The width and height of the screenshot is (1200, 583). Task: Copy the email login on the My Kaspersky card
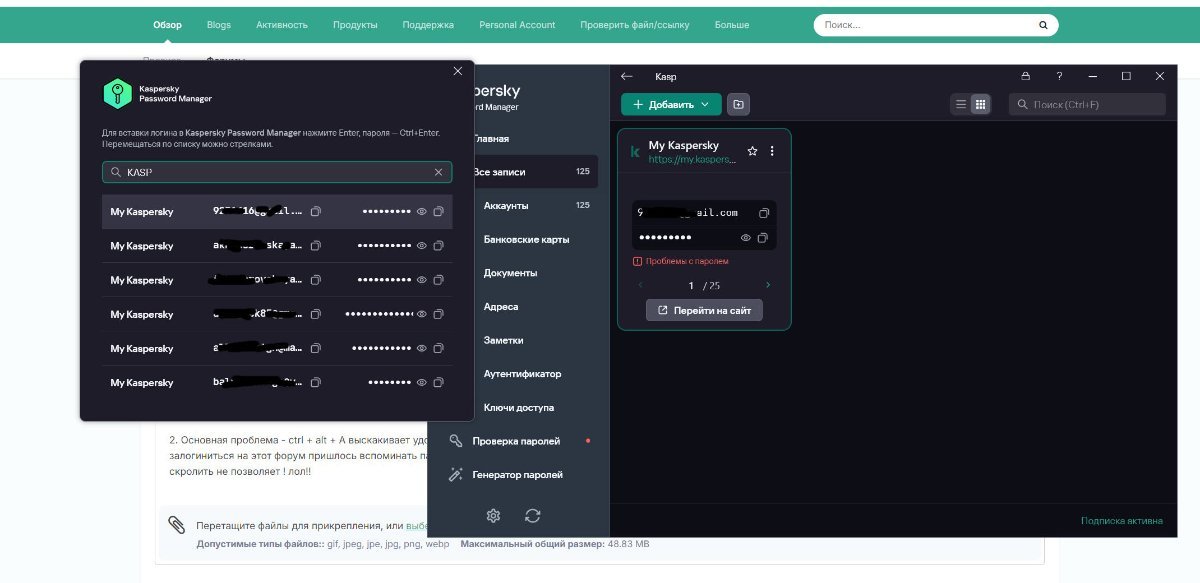tap(764, 213)
